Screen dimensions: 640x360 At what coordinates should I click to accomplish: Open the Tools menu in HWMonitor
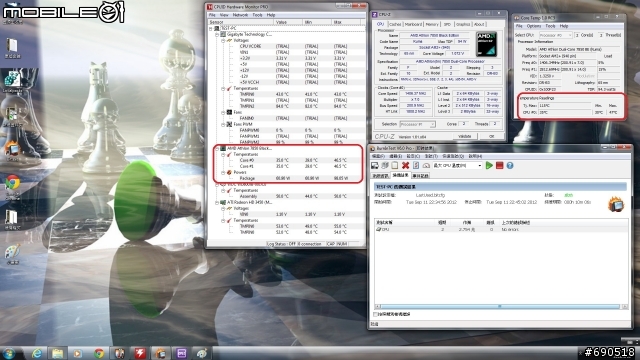(257, 15)
